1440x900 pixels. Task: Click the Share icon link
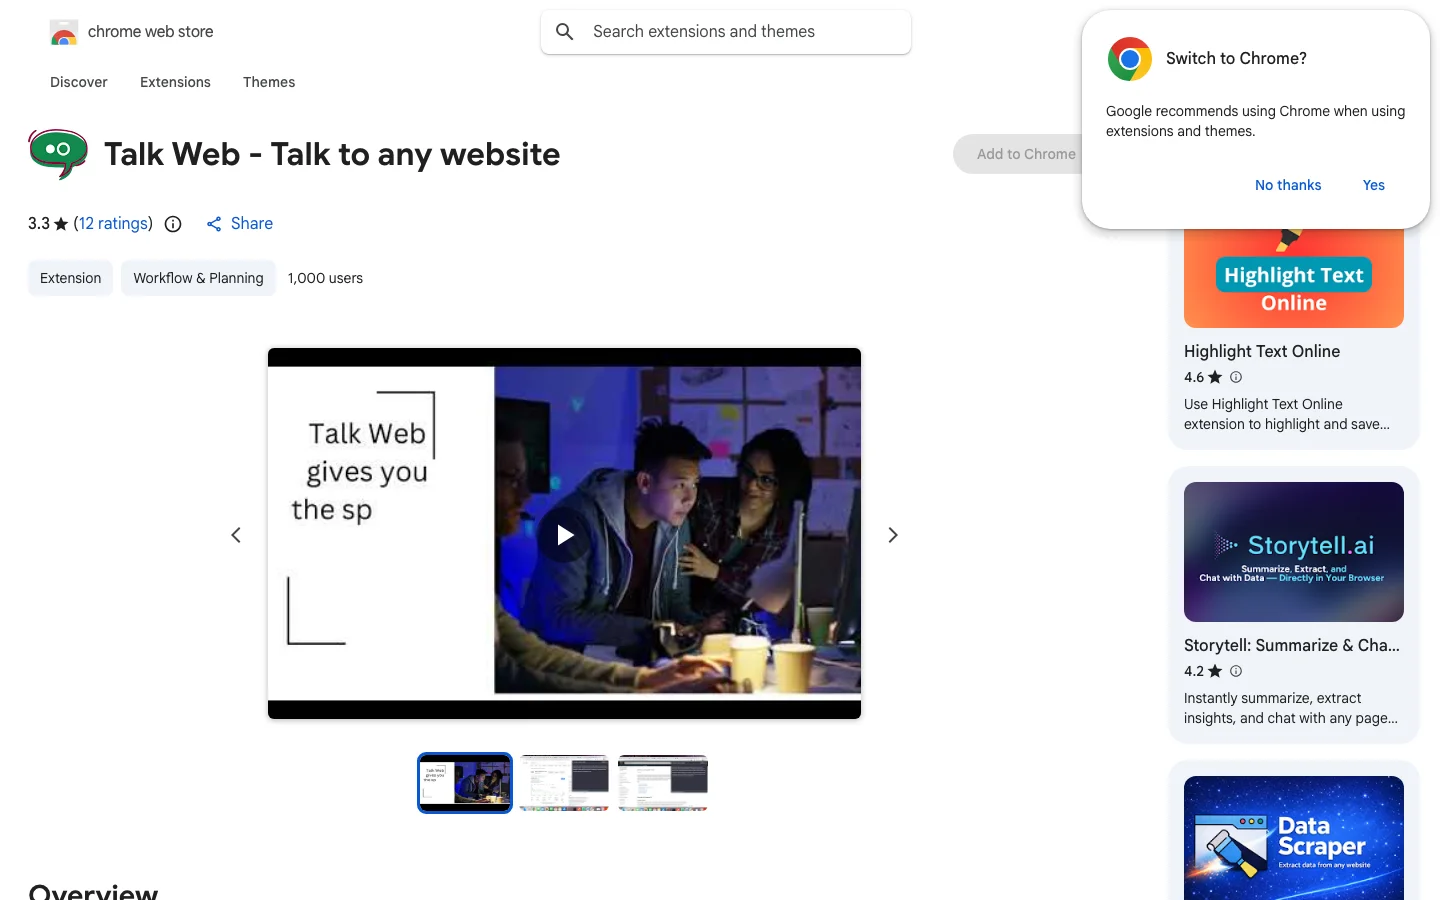tap(239, 224)
